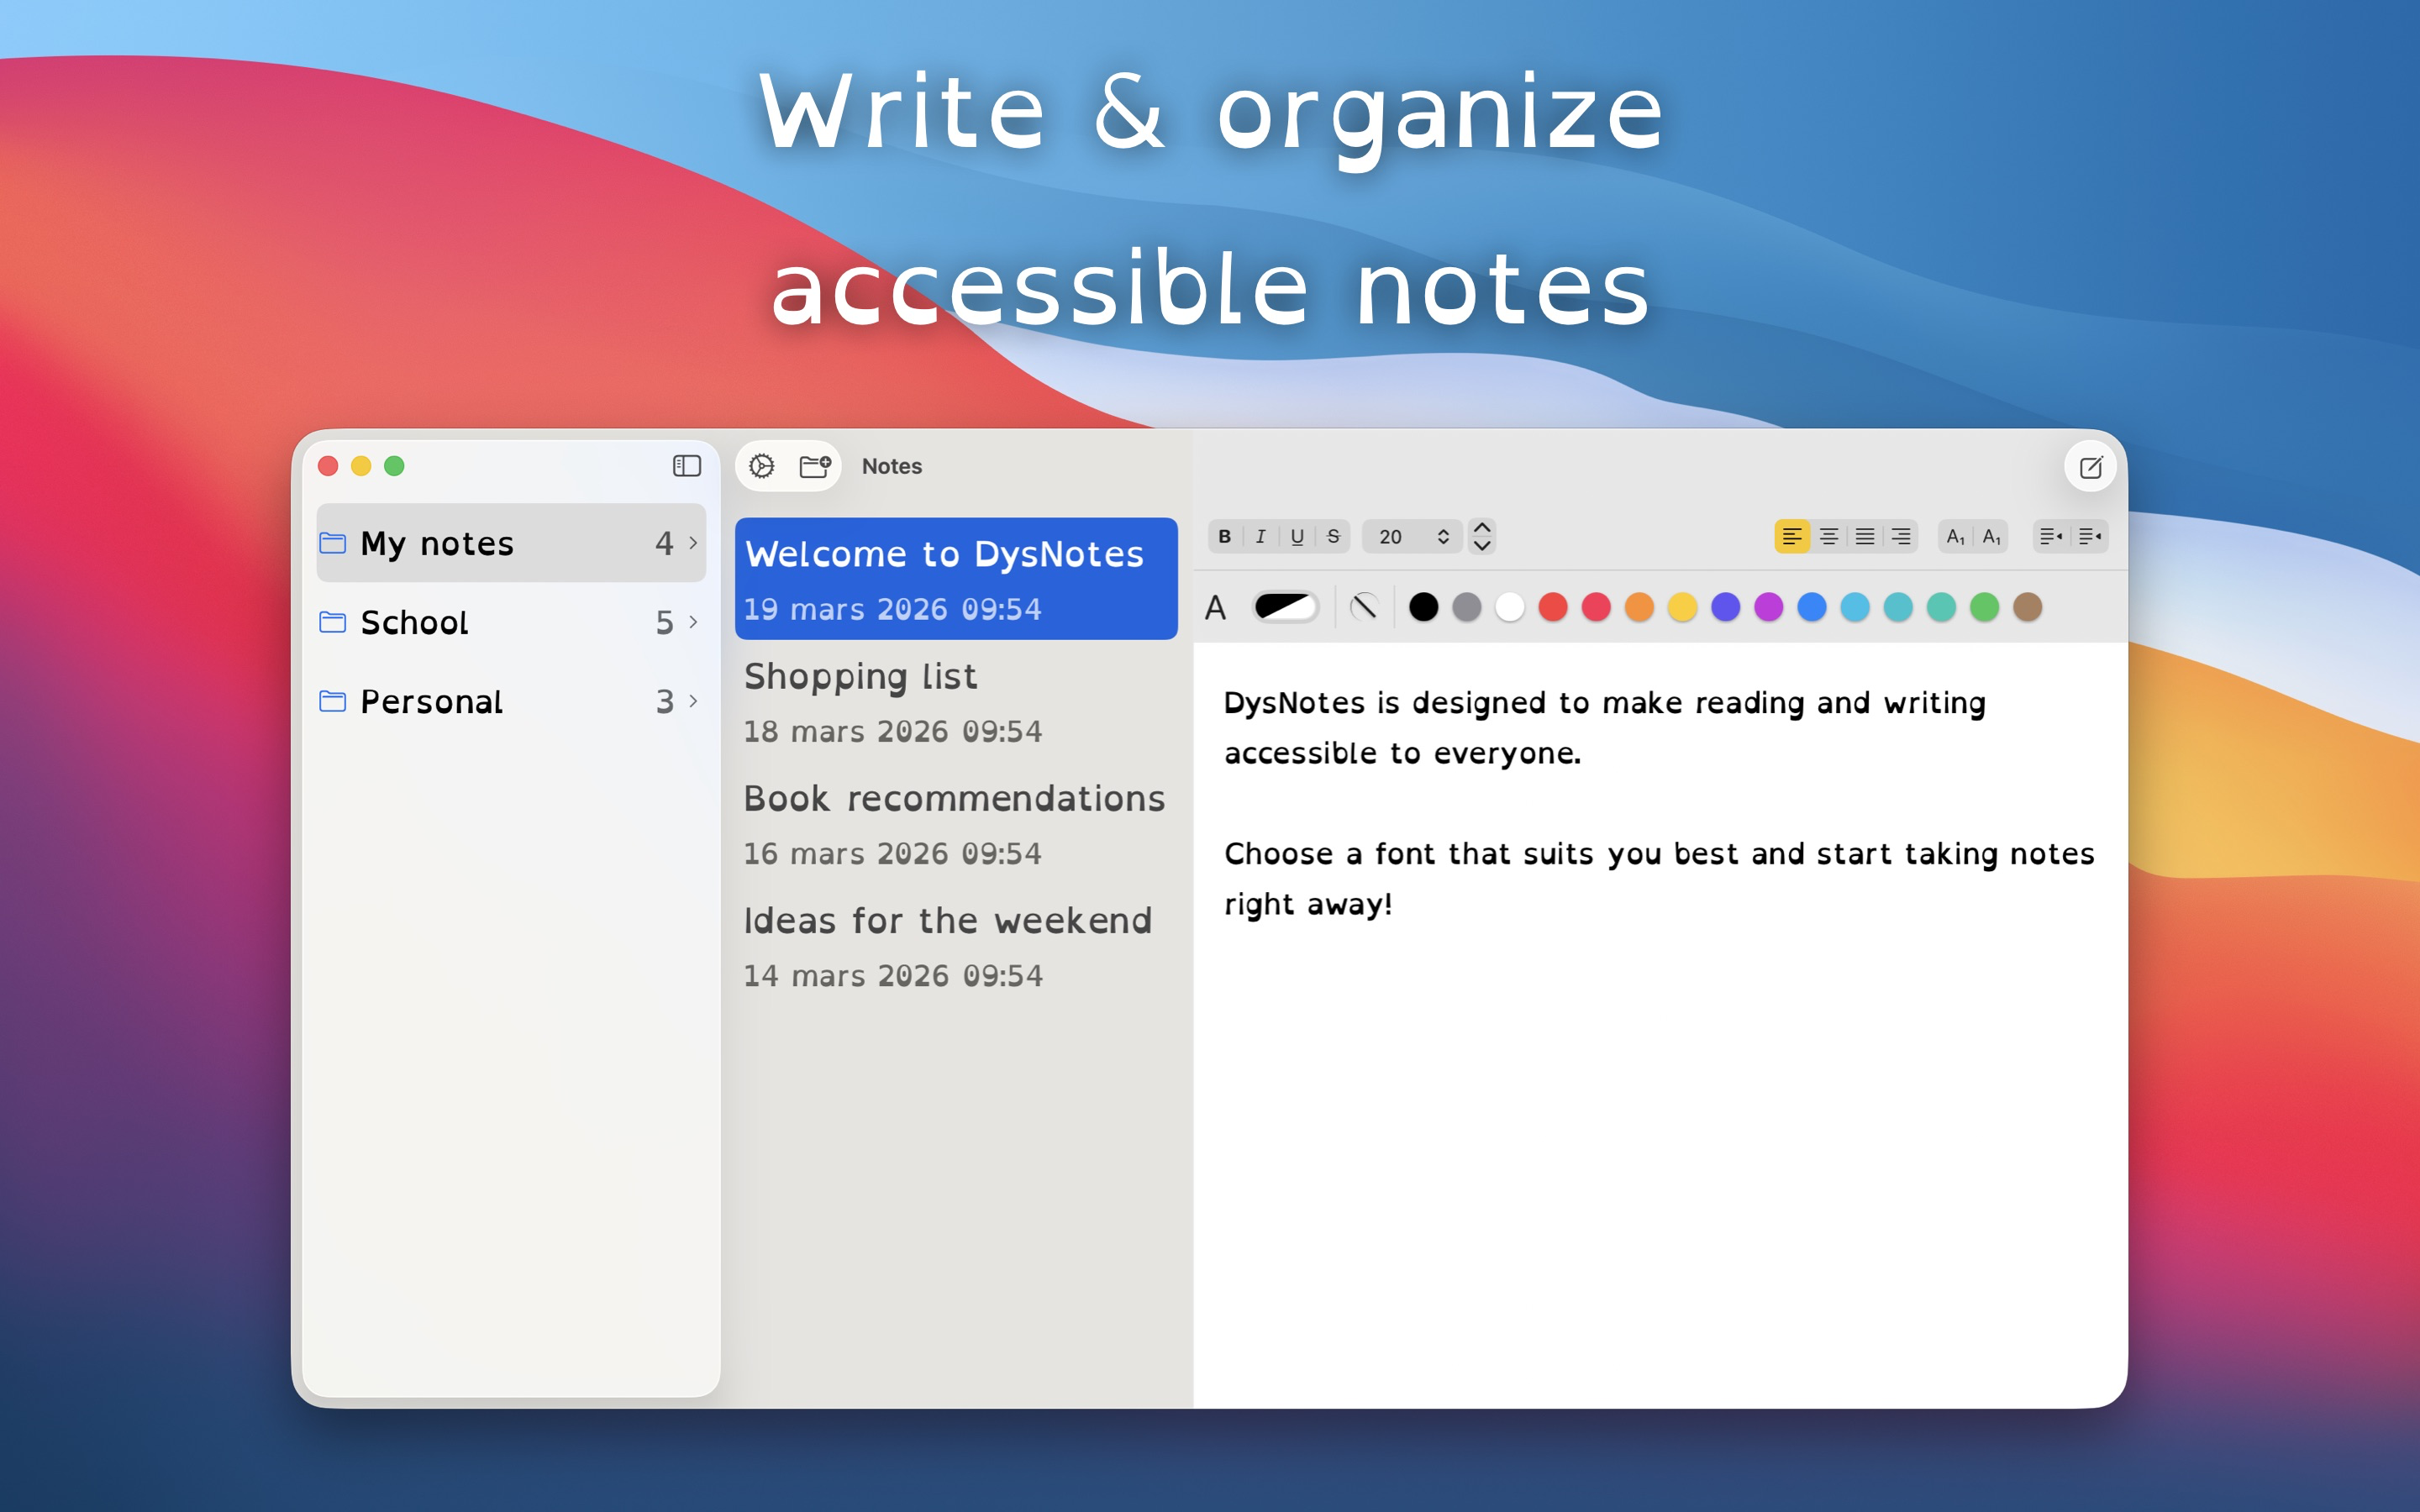The image size is (2420, 1512).
Task: Toggle bold formatting
Action: (1224, 537)
